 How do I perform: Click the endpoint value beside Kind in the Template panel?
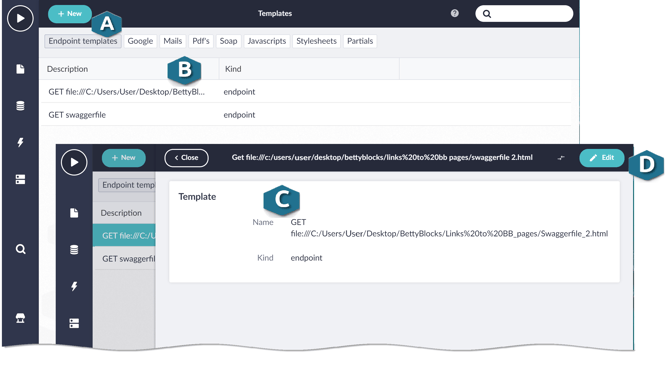point(306,258)
